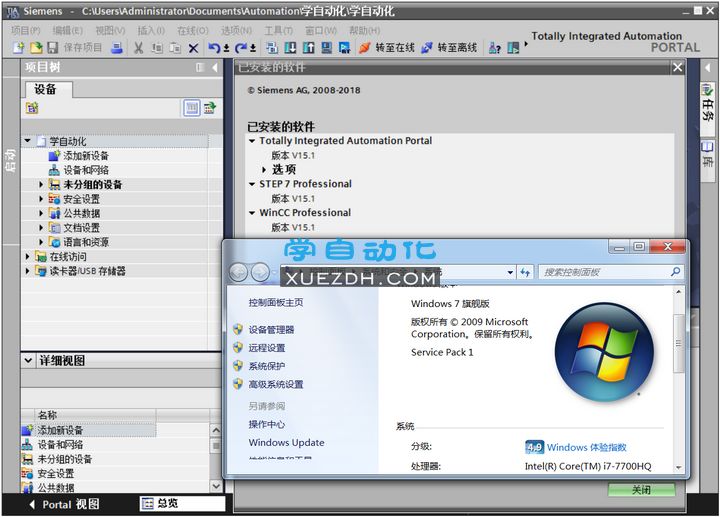Expand the 选项 node under TIA Portal
720x517 pixels.
pyautogui.click(x=264, y=169)
